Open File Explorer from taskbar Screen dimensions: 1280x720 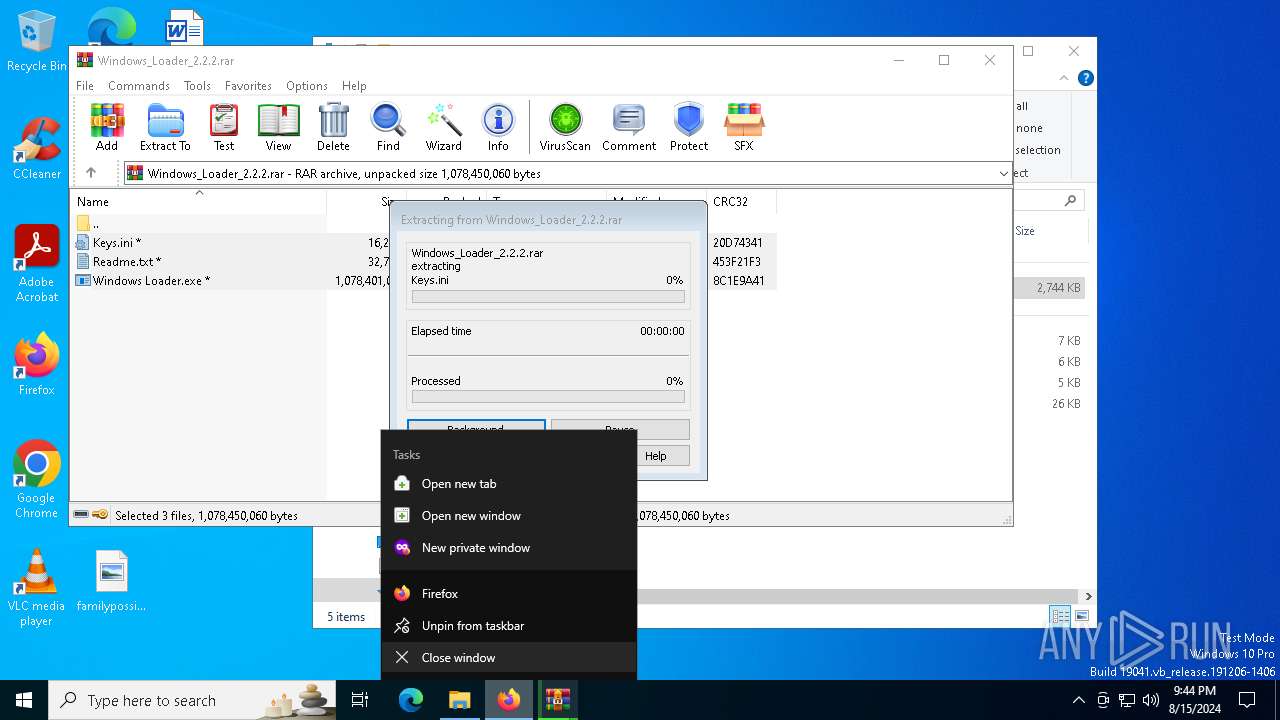pos(459,700)
